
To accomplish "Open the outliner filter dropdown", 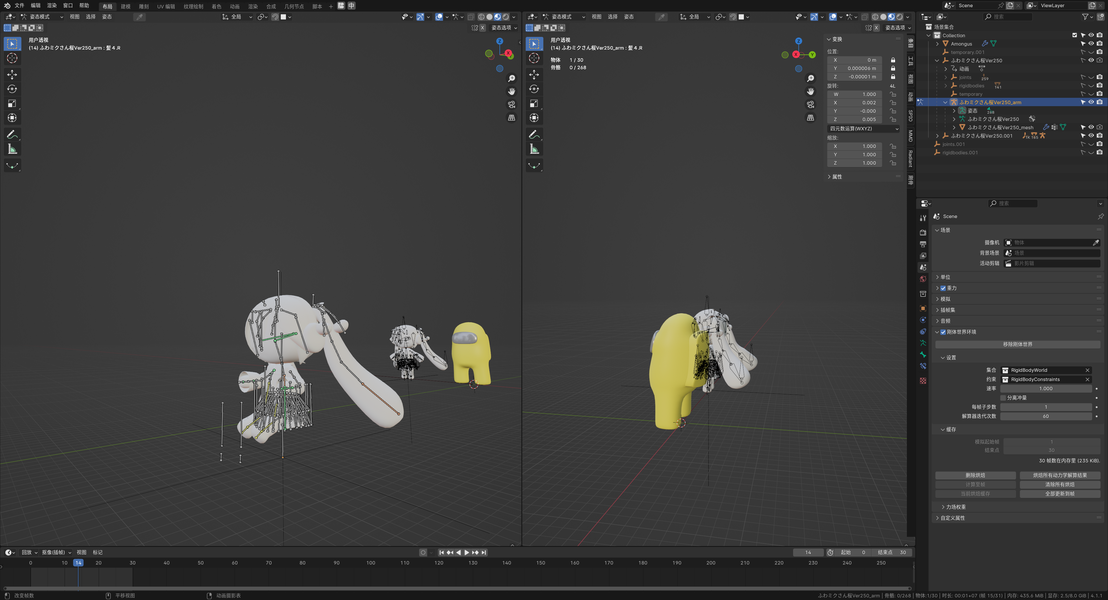I will [x=1088, y=17].
